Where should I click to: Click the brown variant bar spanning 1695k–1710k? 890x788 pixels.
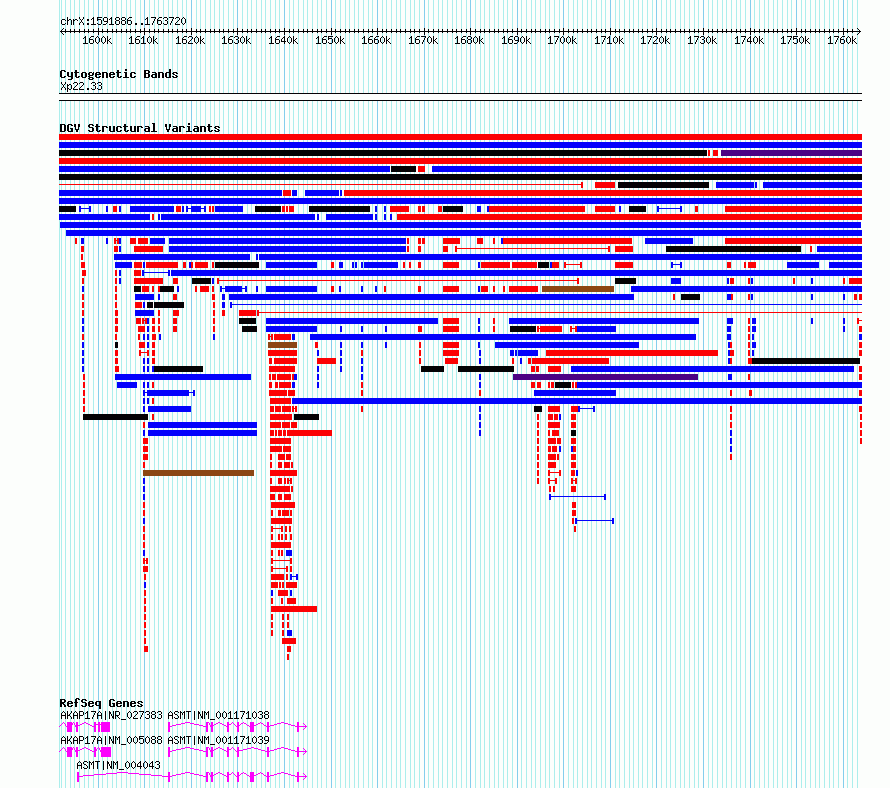[x=578, y=289]
